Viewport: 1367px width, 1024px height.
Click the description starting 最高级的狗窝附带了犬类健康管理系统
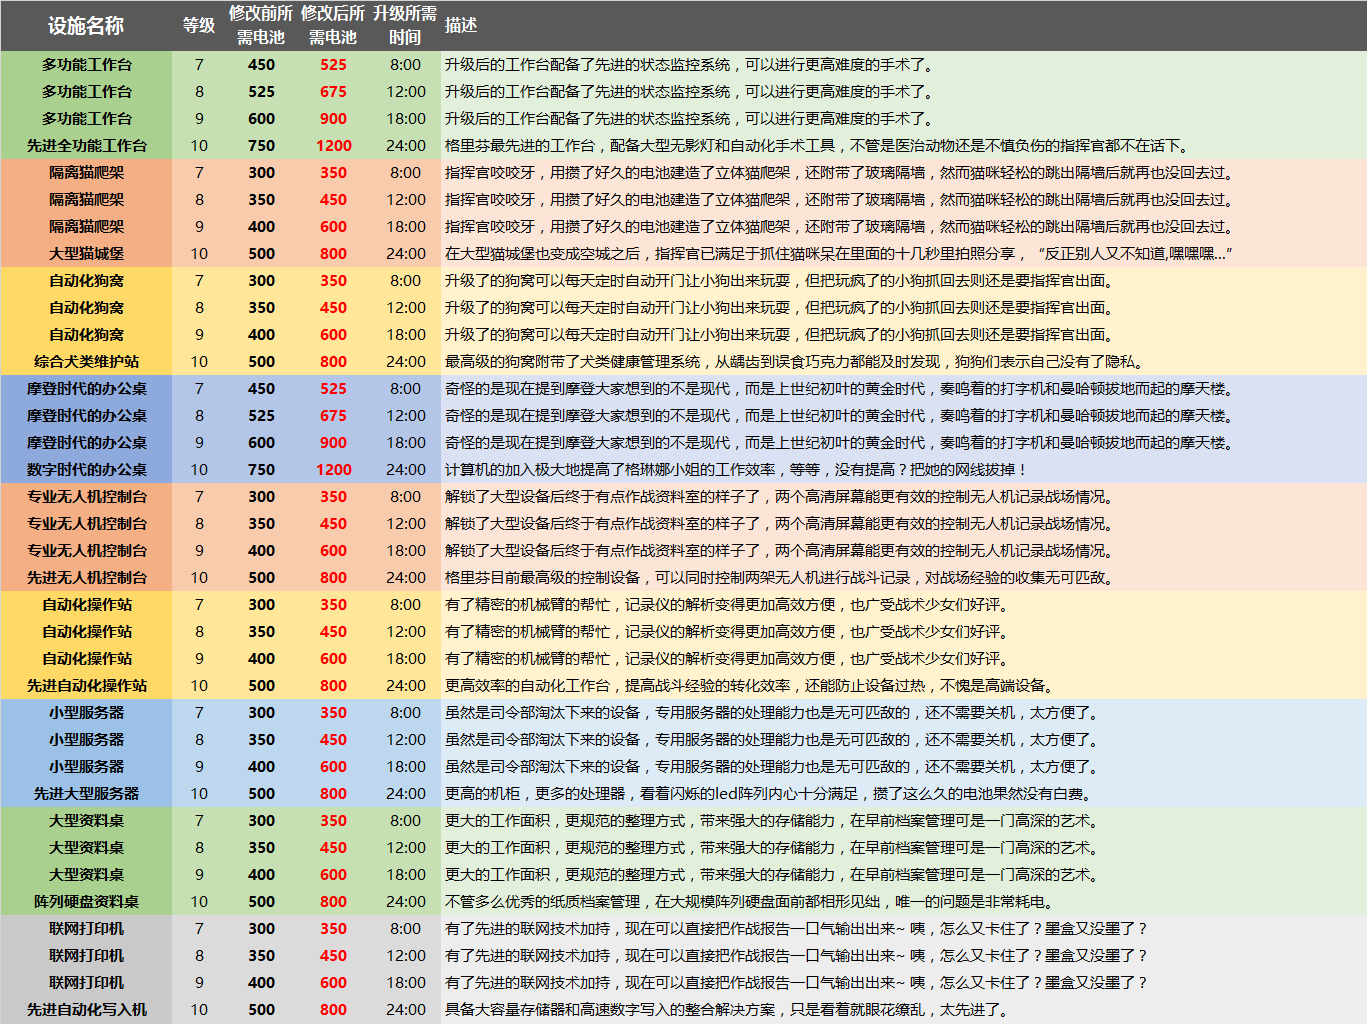pos(794,362)
